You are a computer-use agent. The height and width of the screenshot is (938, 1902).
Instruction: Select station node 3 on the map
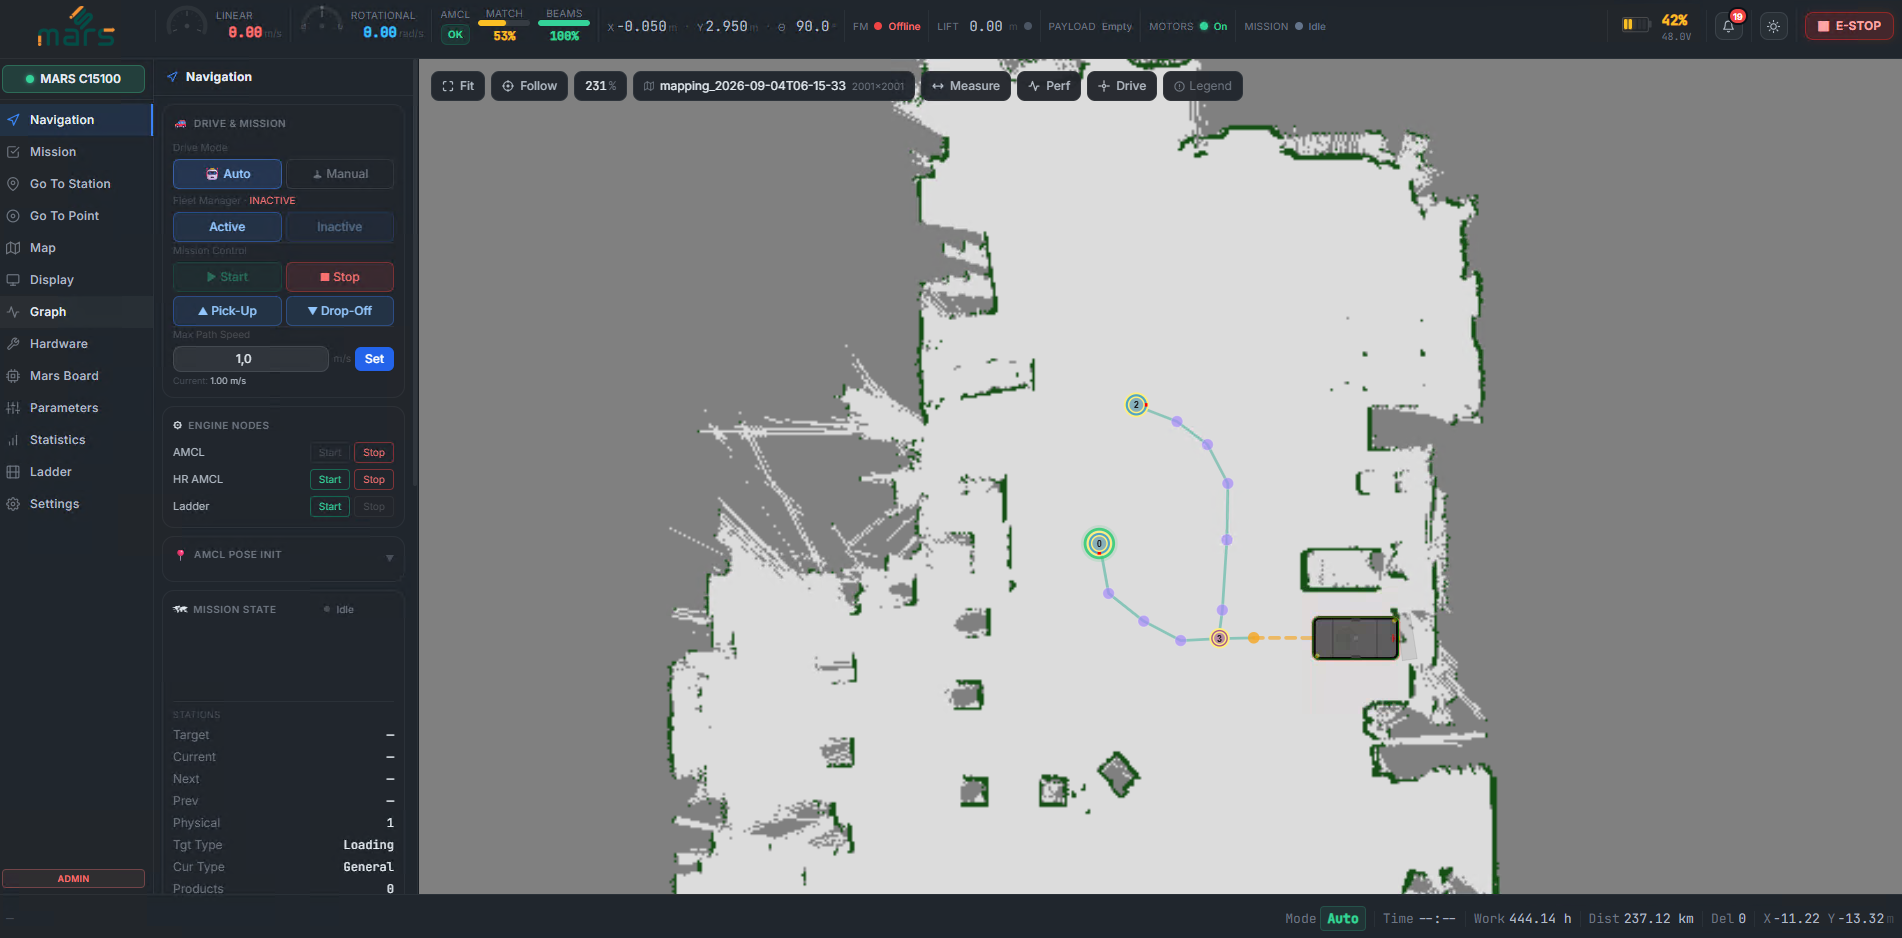pos(1219,638)
